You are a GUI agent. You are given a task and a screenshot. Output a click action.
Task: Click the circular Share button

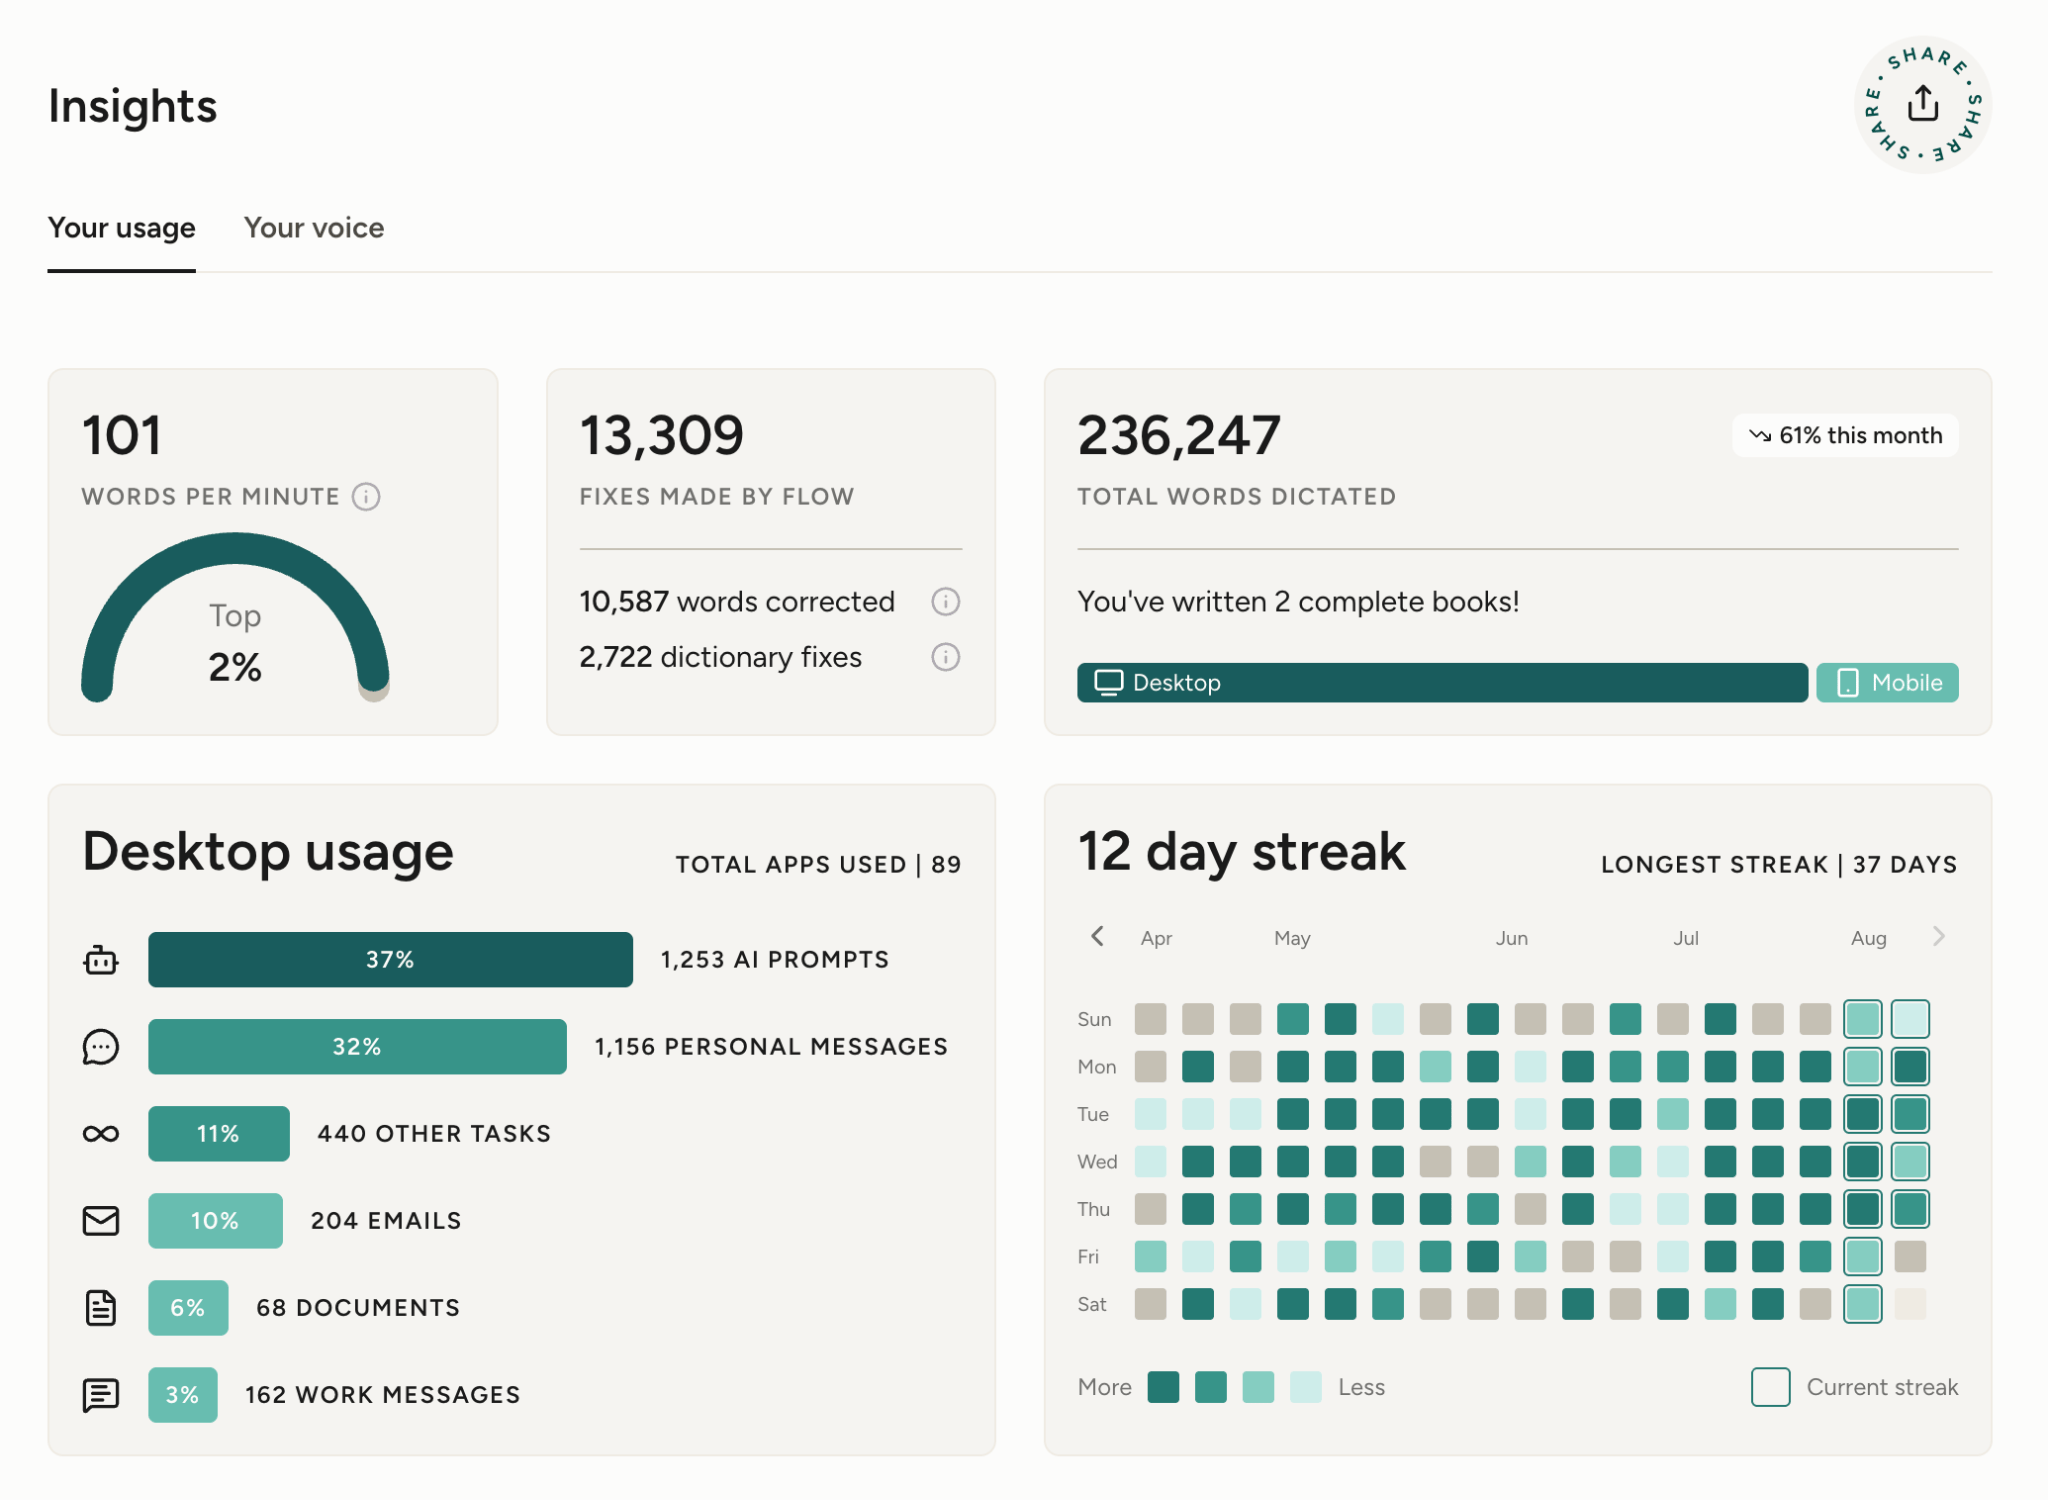point(1922,104)
